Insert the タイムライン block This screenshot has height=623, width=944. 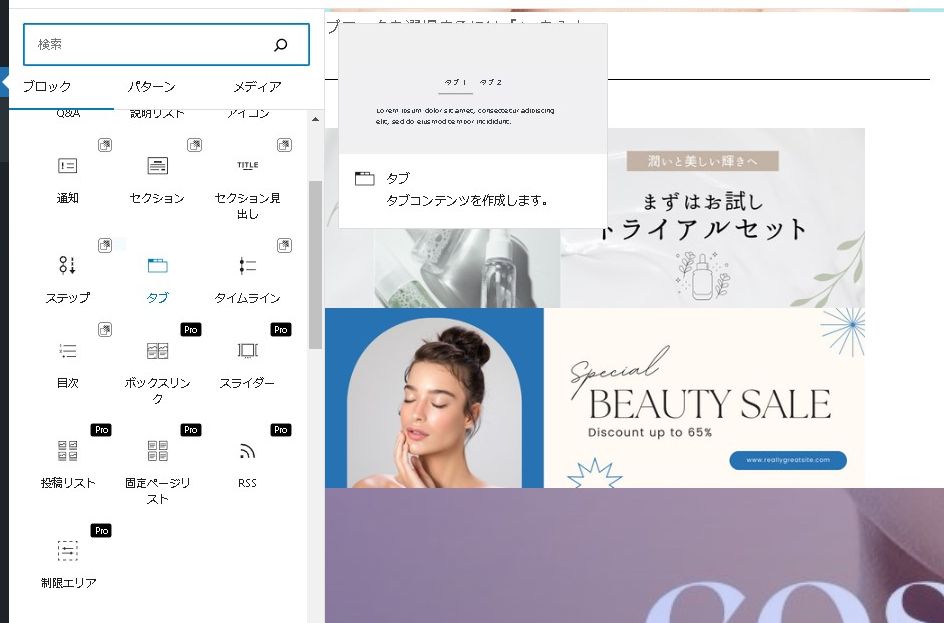(x=248, y=275)
